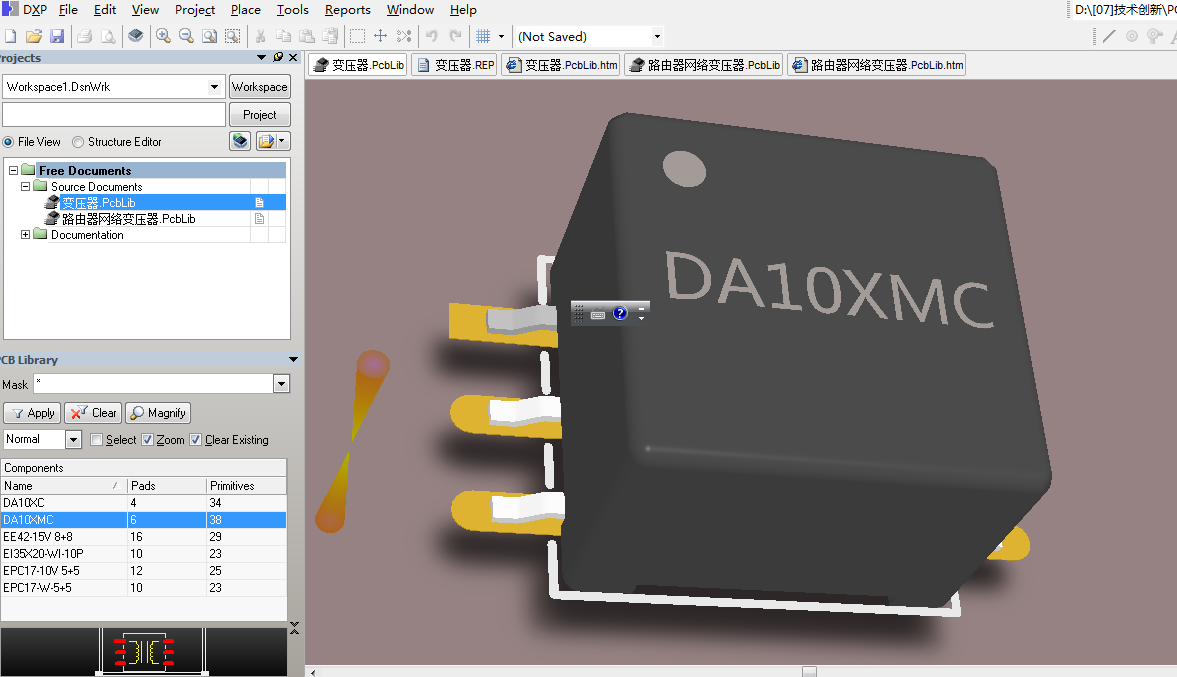1177x677 pixels.
Task: Switch to the 路由器网络变压器.PcbLib tab
Action: point(704,65)
